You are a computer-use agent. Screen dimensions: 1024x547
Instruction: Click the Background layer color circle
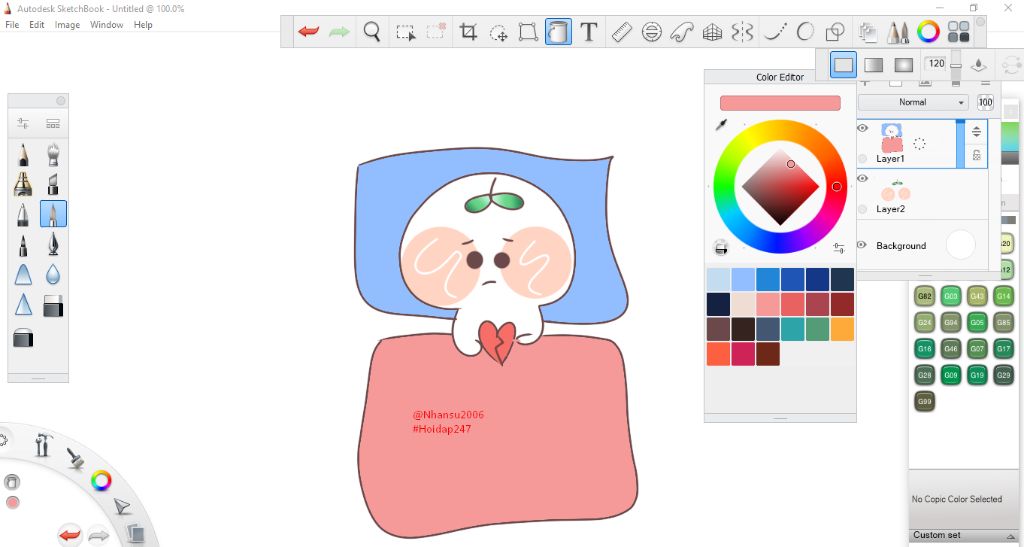[x=960, y=245]
